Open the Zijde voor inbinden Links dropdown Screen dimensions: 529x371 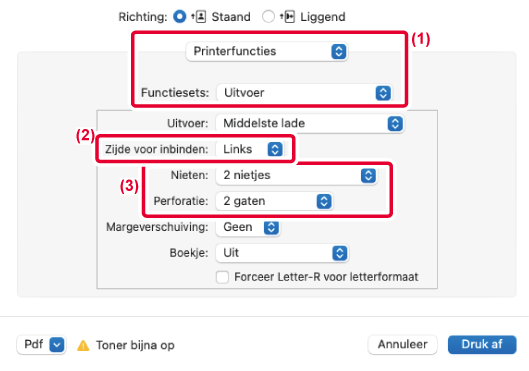click(249, 149)
